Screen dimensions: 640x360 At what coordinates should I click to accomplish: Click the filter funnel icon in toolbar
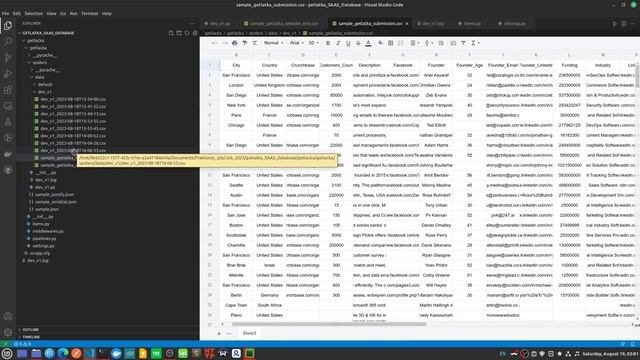point(463,43)
